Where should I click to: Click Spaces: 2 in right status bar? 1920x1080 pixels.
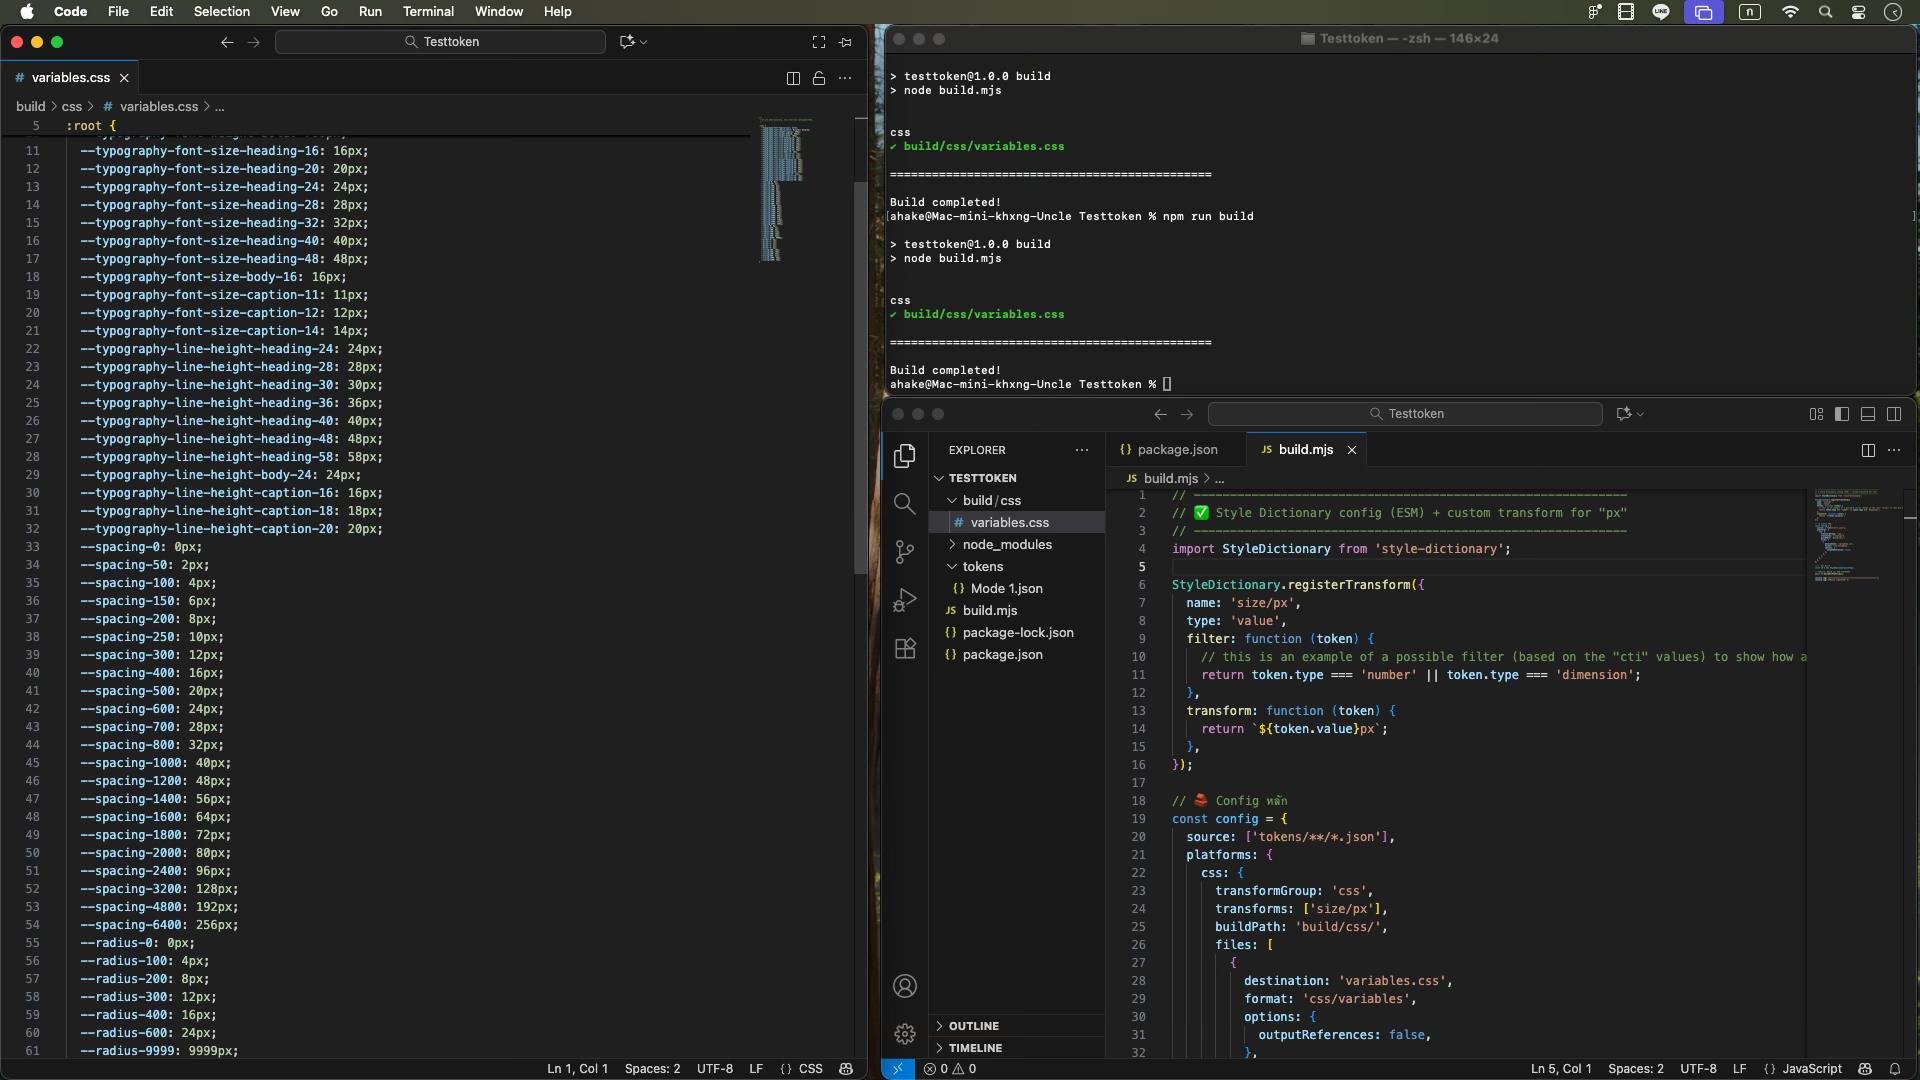[x=1636, y=1069]
